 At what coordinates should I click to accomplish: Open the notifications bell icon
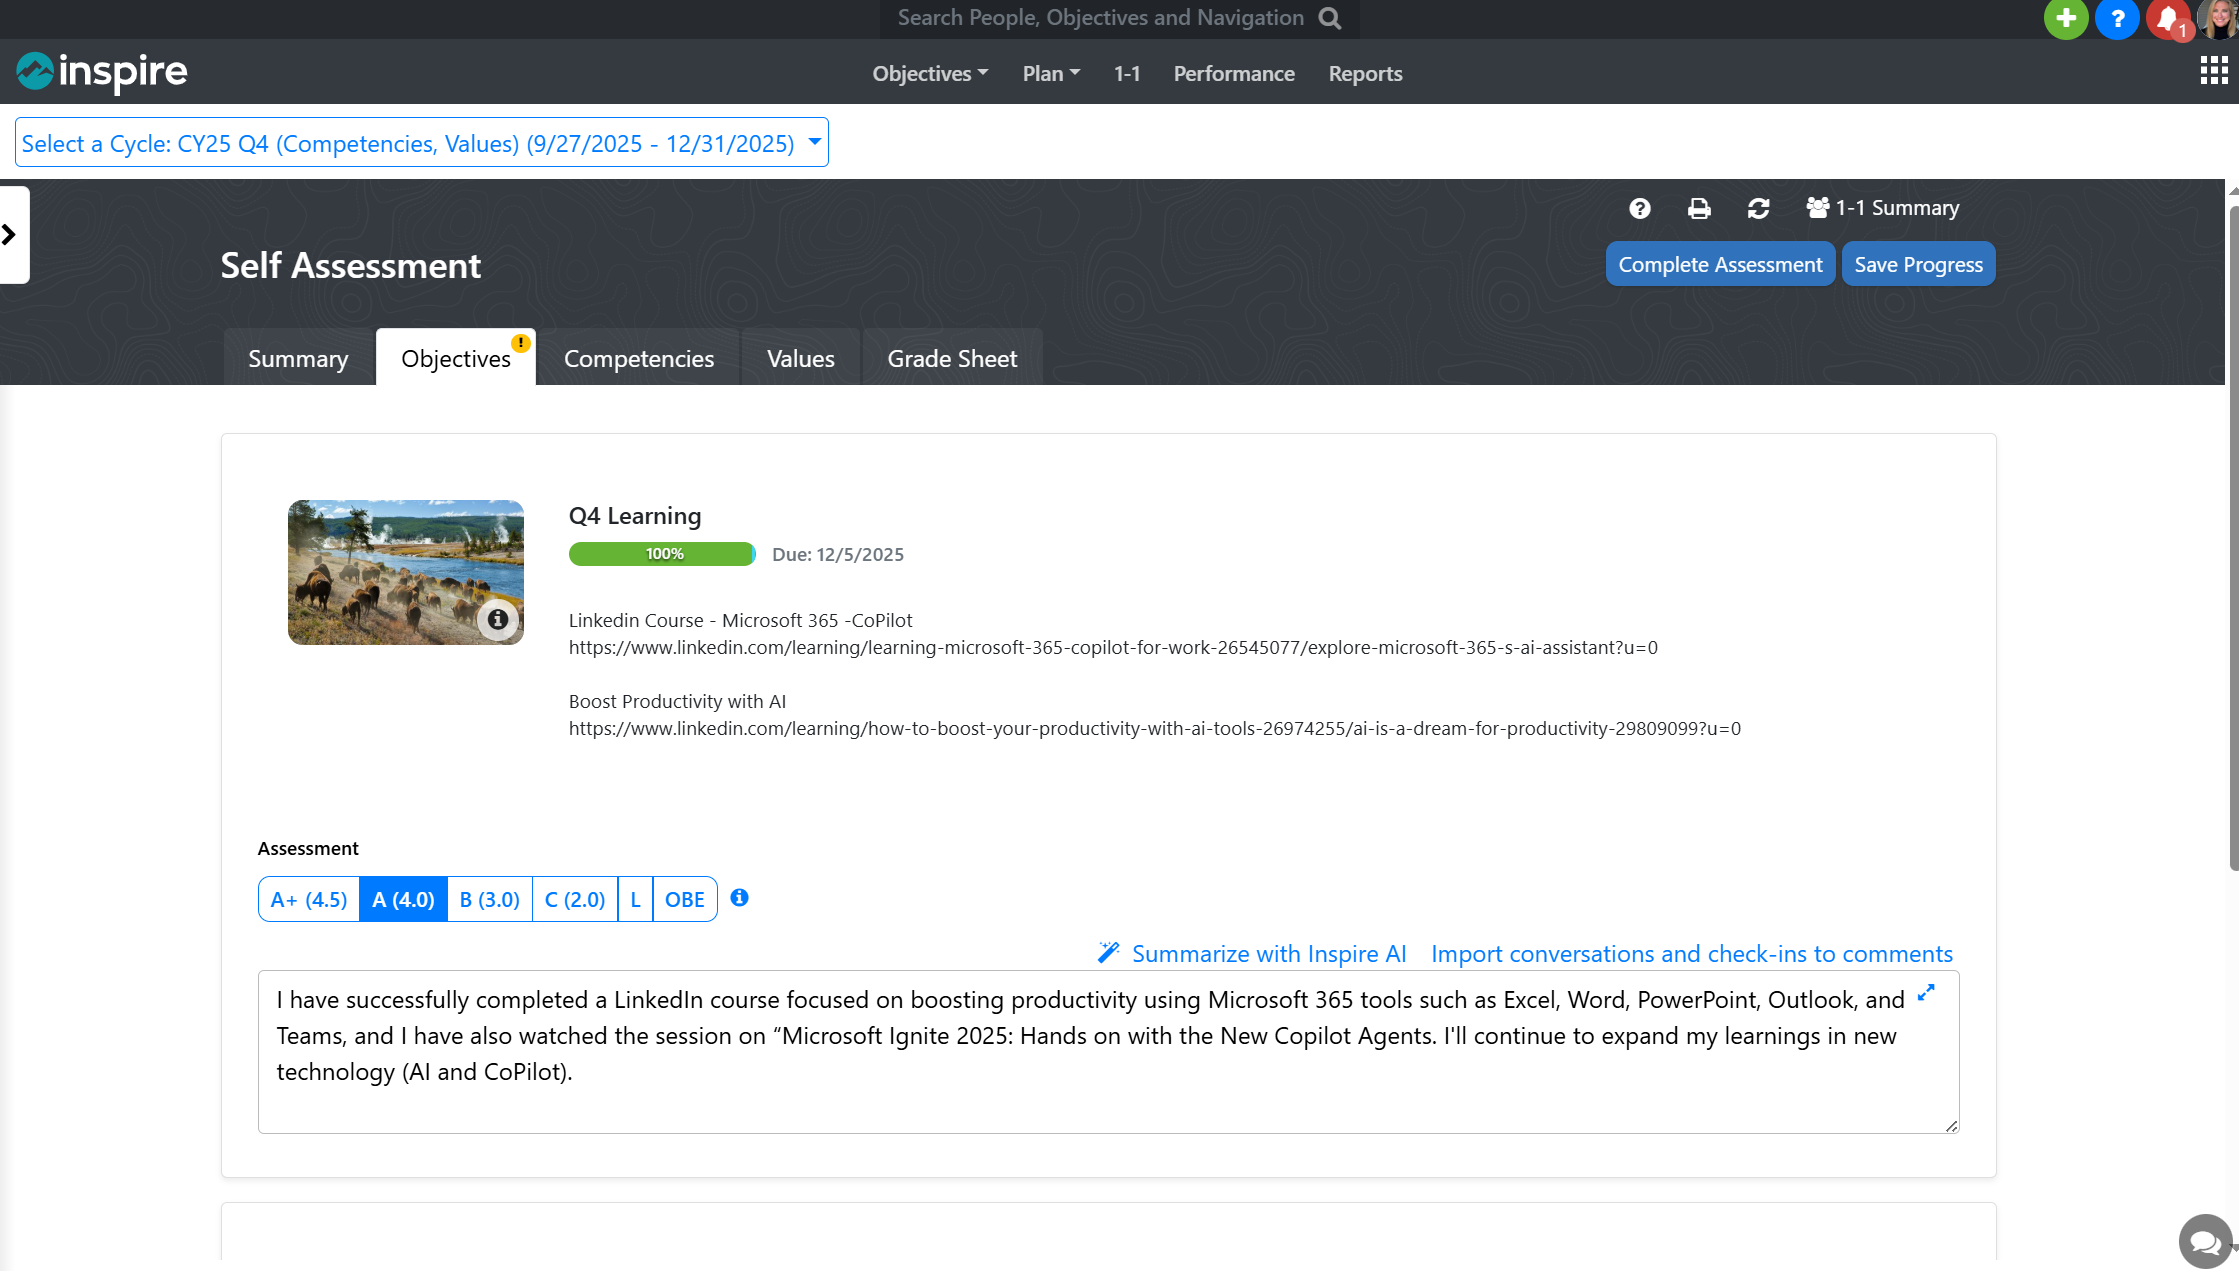(2167, 18)
